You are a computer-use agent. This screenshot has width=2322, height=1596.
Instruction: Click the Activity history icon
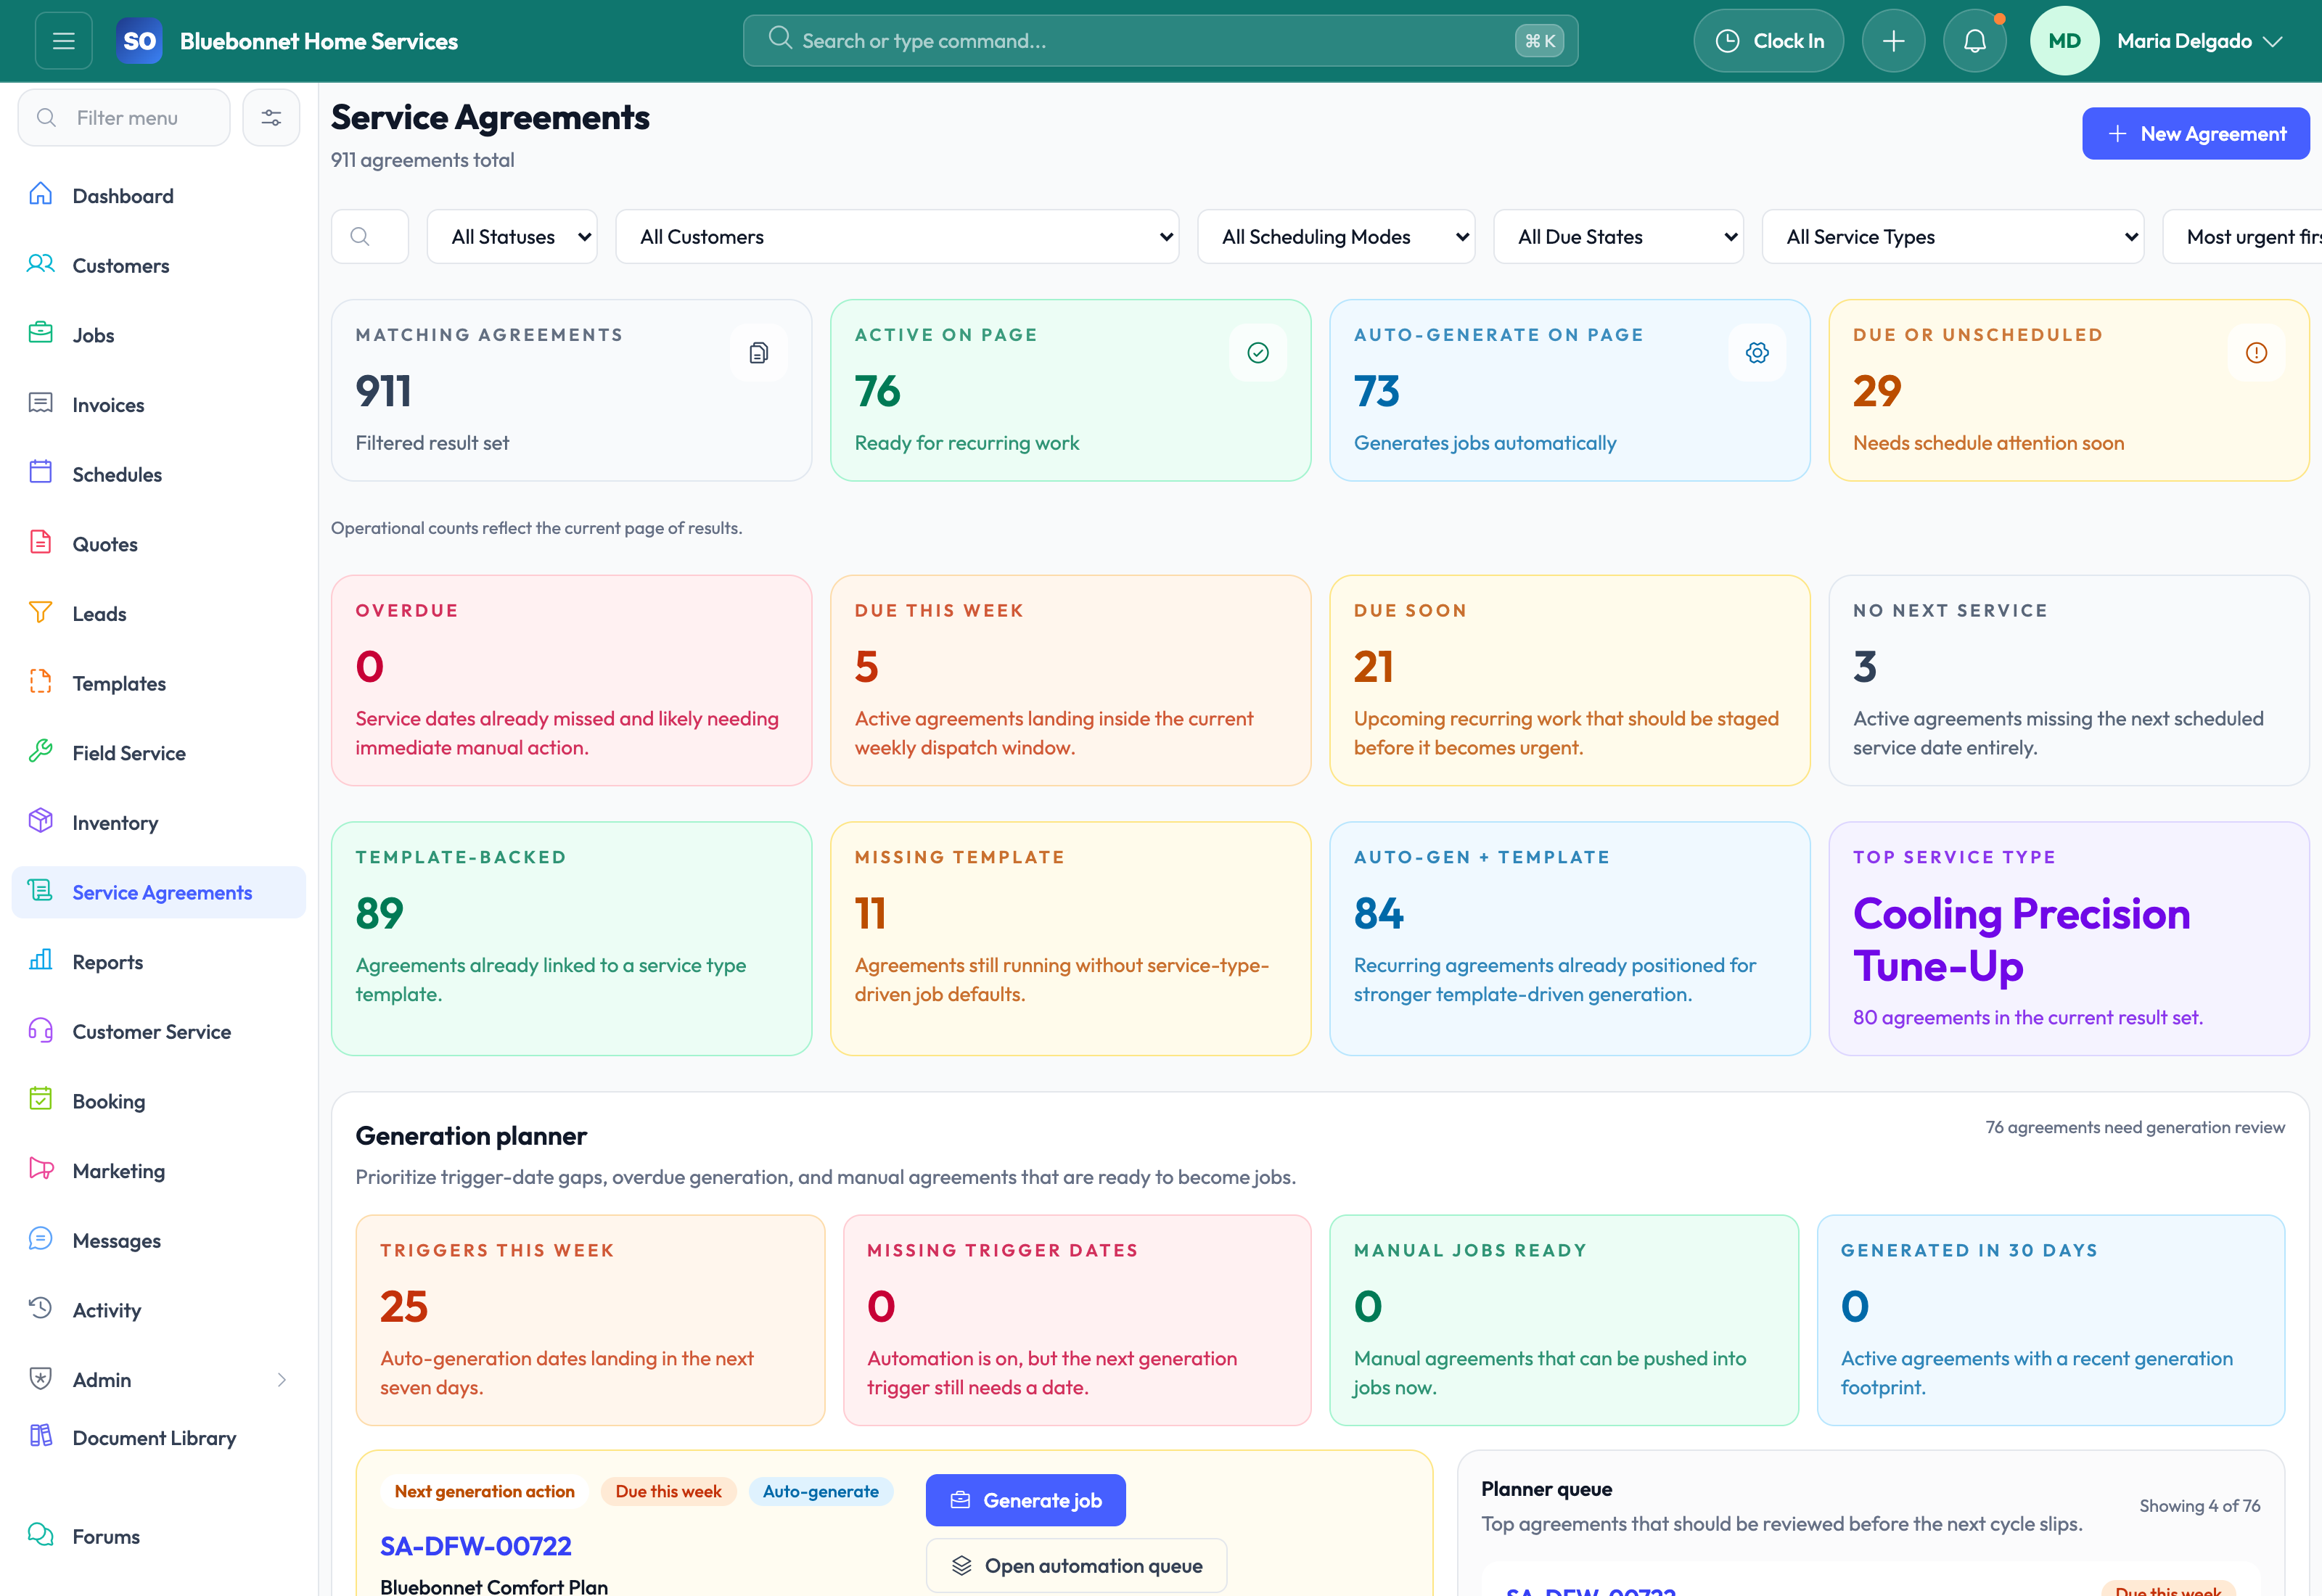click(x=41, y=1308)
